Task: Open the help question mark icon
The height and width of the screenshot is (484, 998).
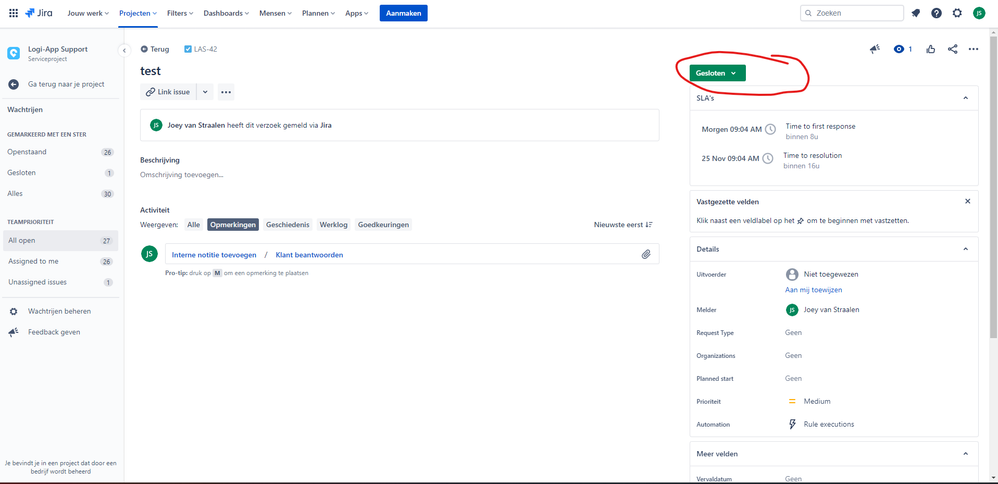Action: tap(936, 13)
